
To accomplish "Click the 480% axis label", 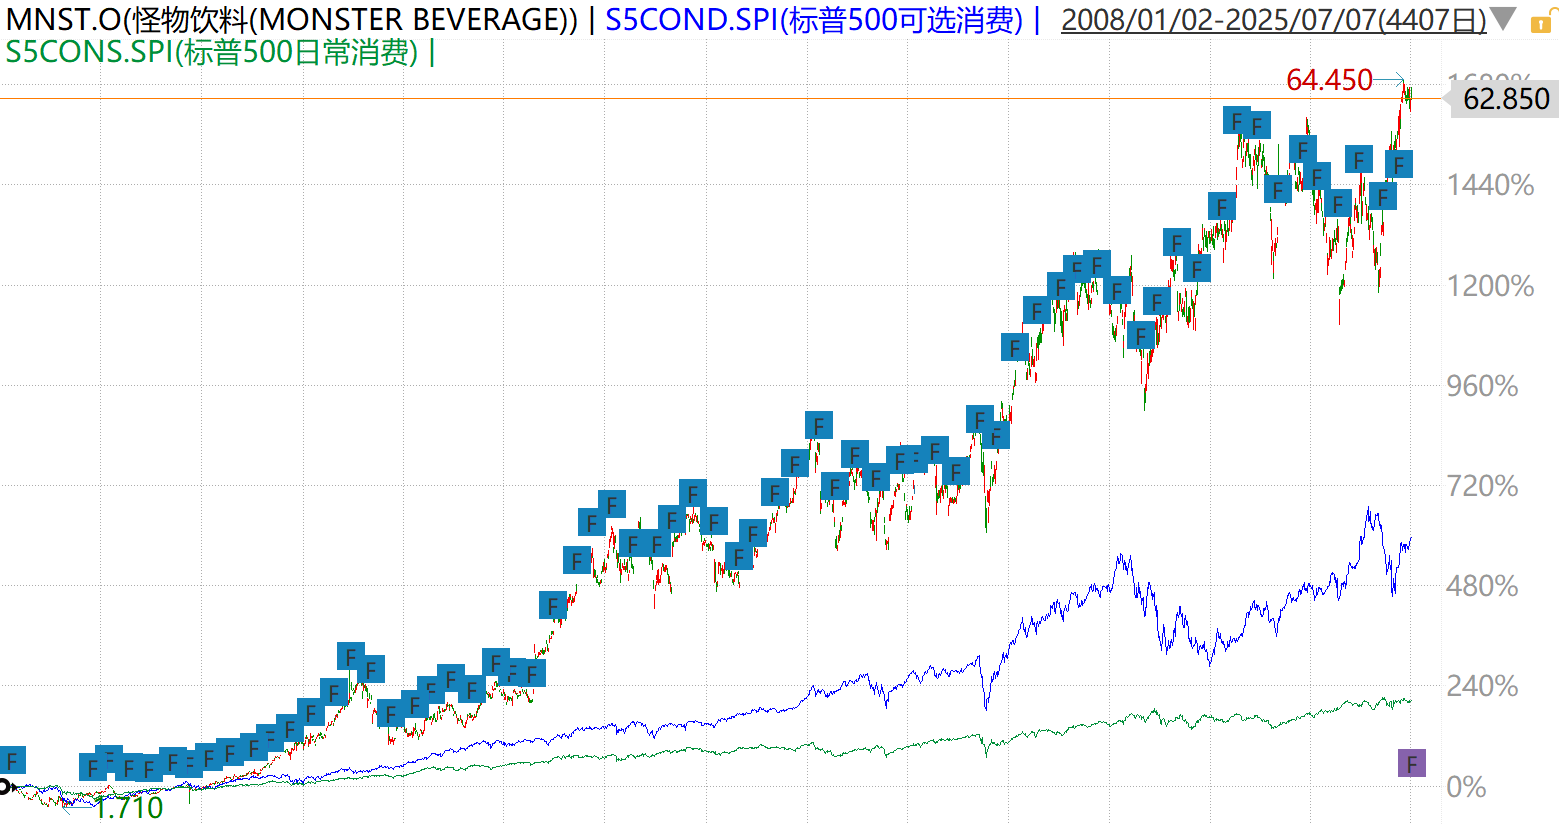I will pyautogui.click(x=1482, y=586).
